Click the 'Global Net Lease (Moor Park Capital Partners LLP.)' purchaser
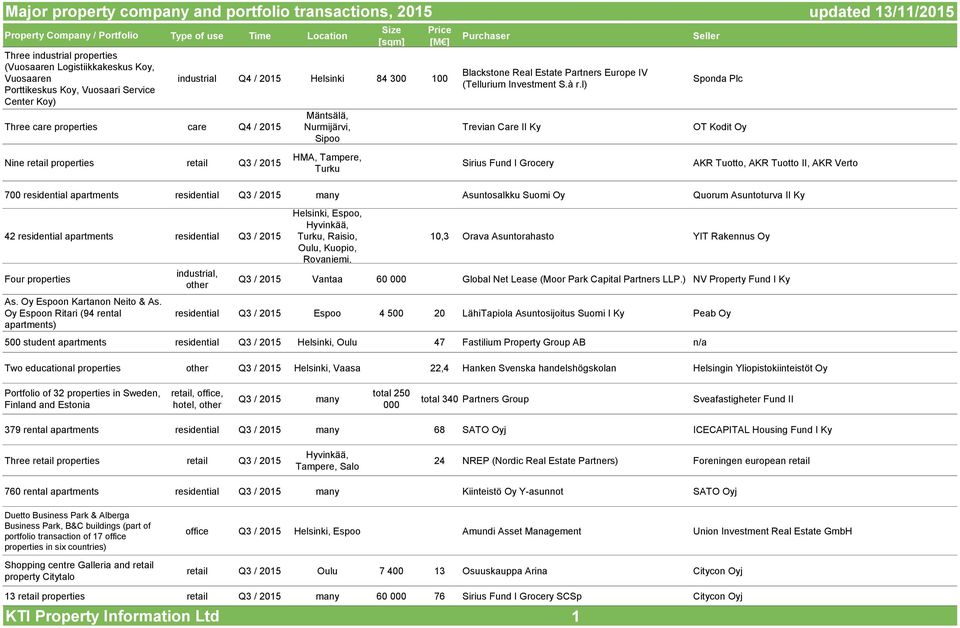The height and width of the screenshot is (628, 960). click(x=574, y=279)
